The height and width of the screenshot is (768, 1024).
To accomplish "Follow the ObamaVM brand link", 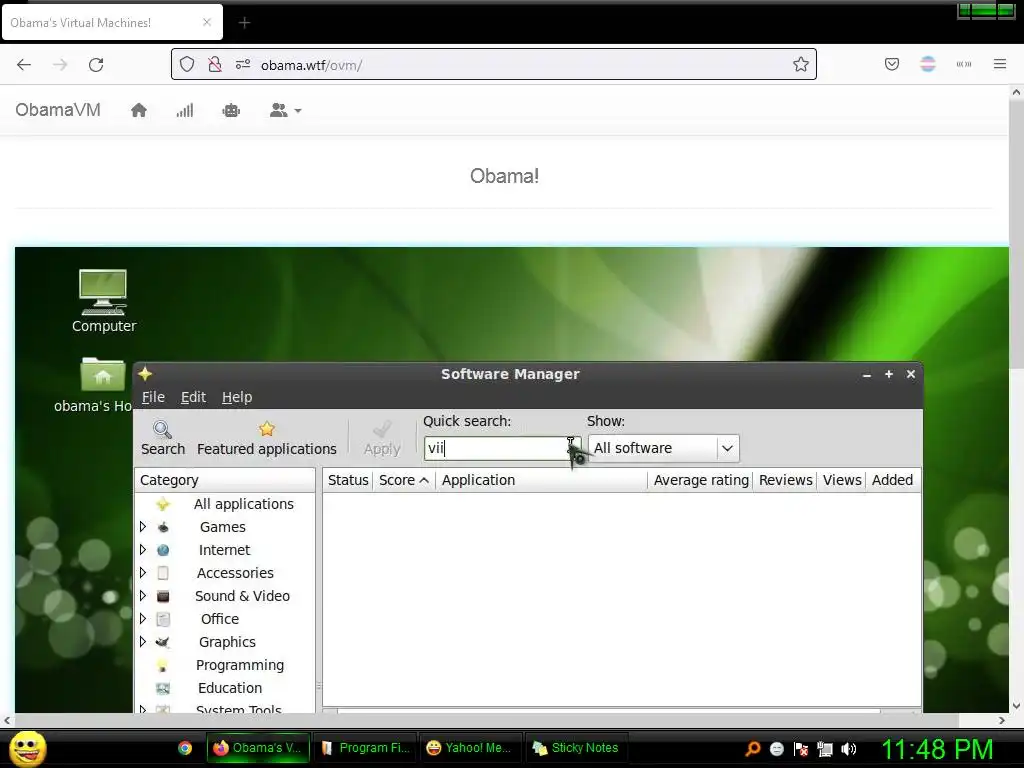I will click(58, 110).
